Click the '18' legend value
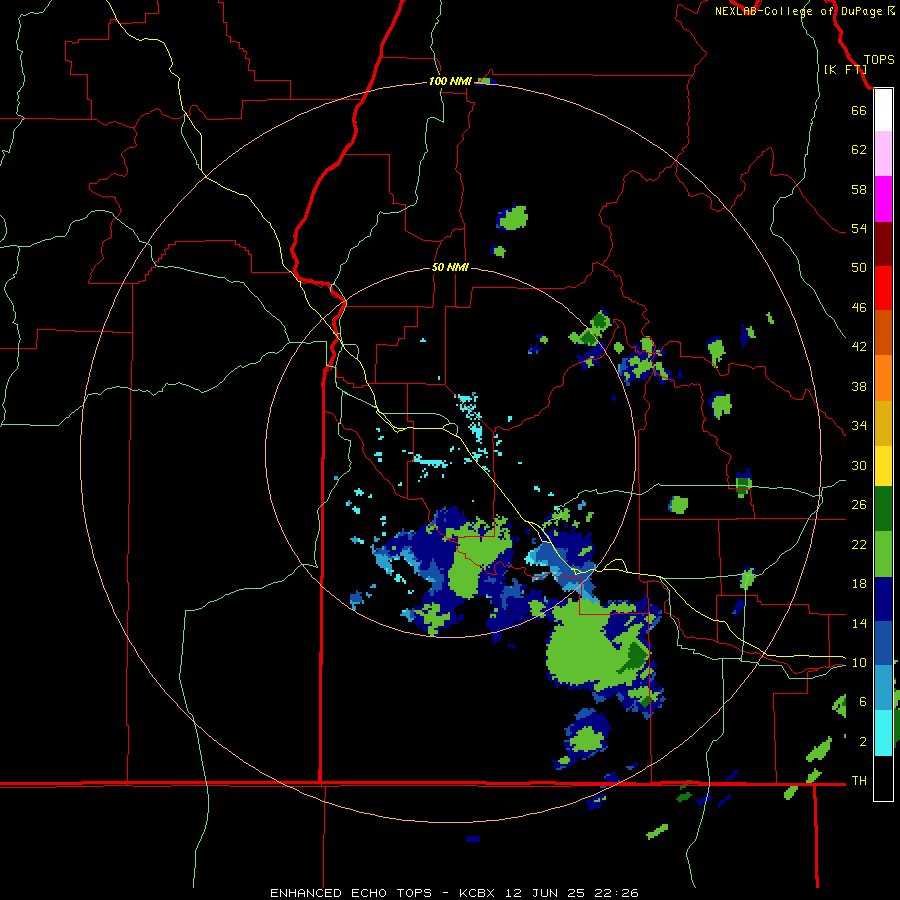This screenshot has height=900, width=900. [859, 584]
